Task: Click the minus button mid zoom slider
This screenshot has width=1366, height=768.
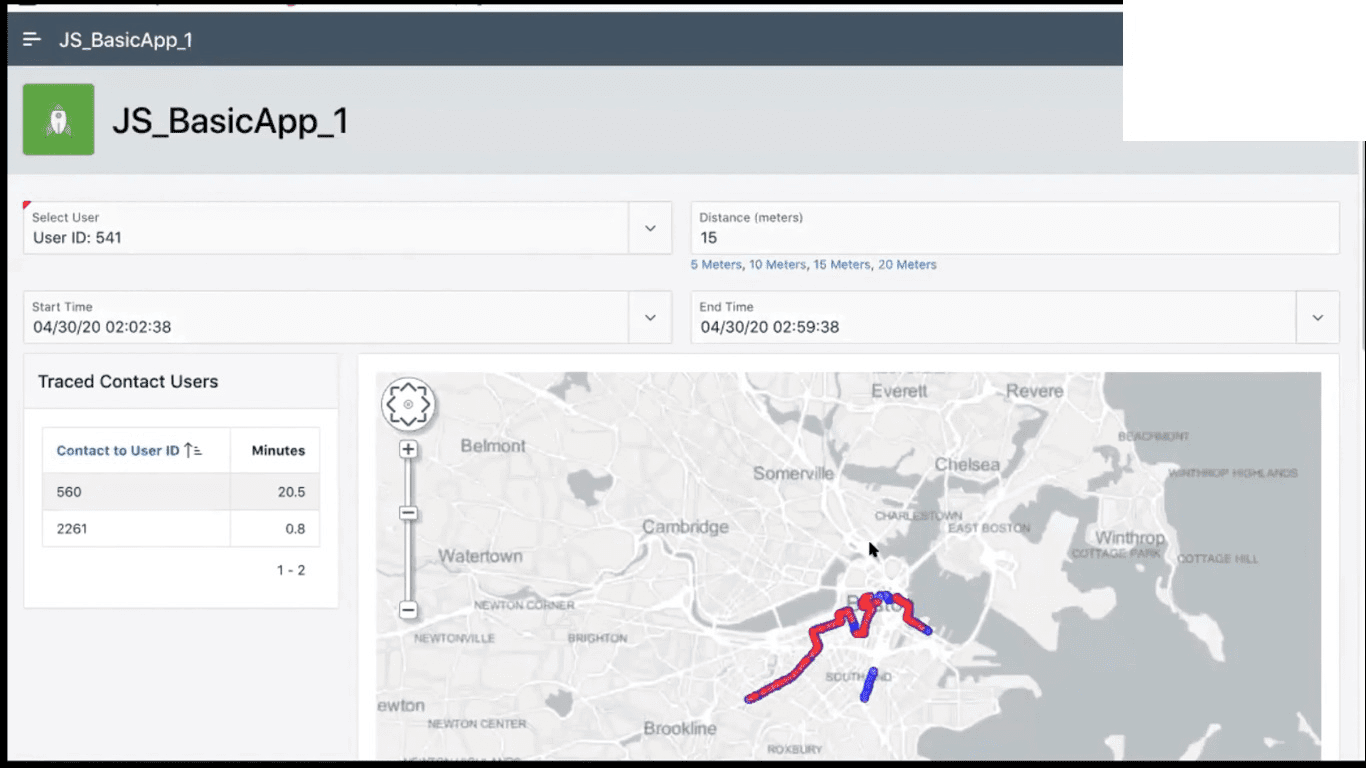Action: point(408,512)
